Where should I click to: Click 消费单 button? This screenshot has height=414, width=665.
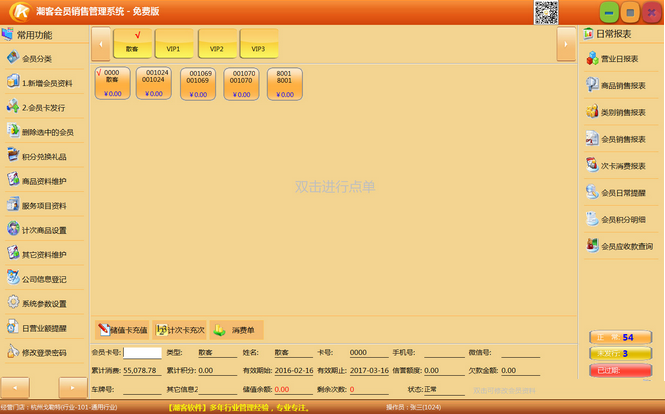[x=237, y=330]
